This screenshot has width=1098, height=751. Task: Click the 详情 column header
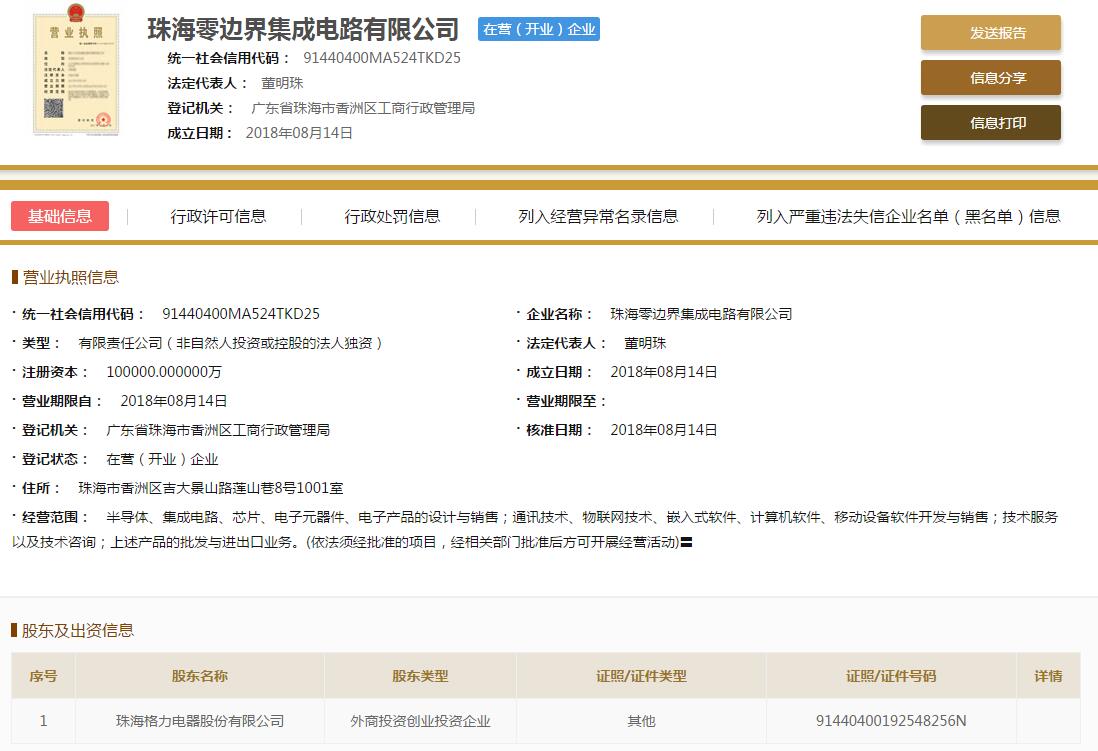tap(1048, 676)
